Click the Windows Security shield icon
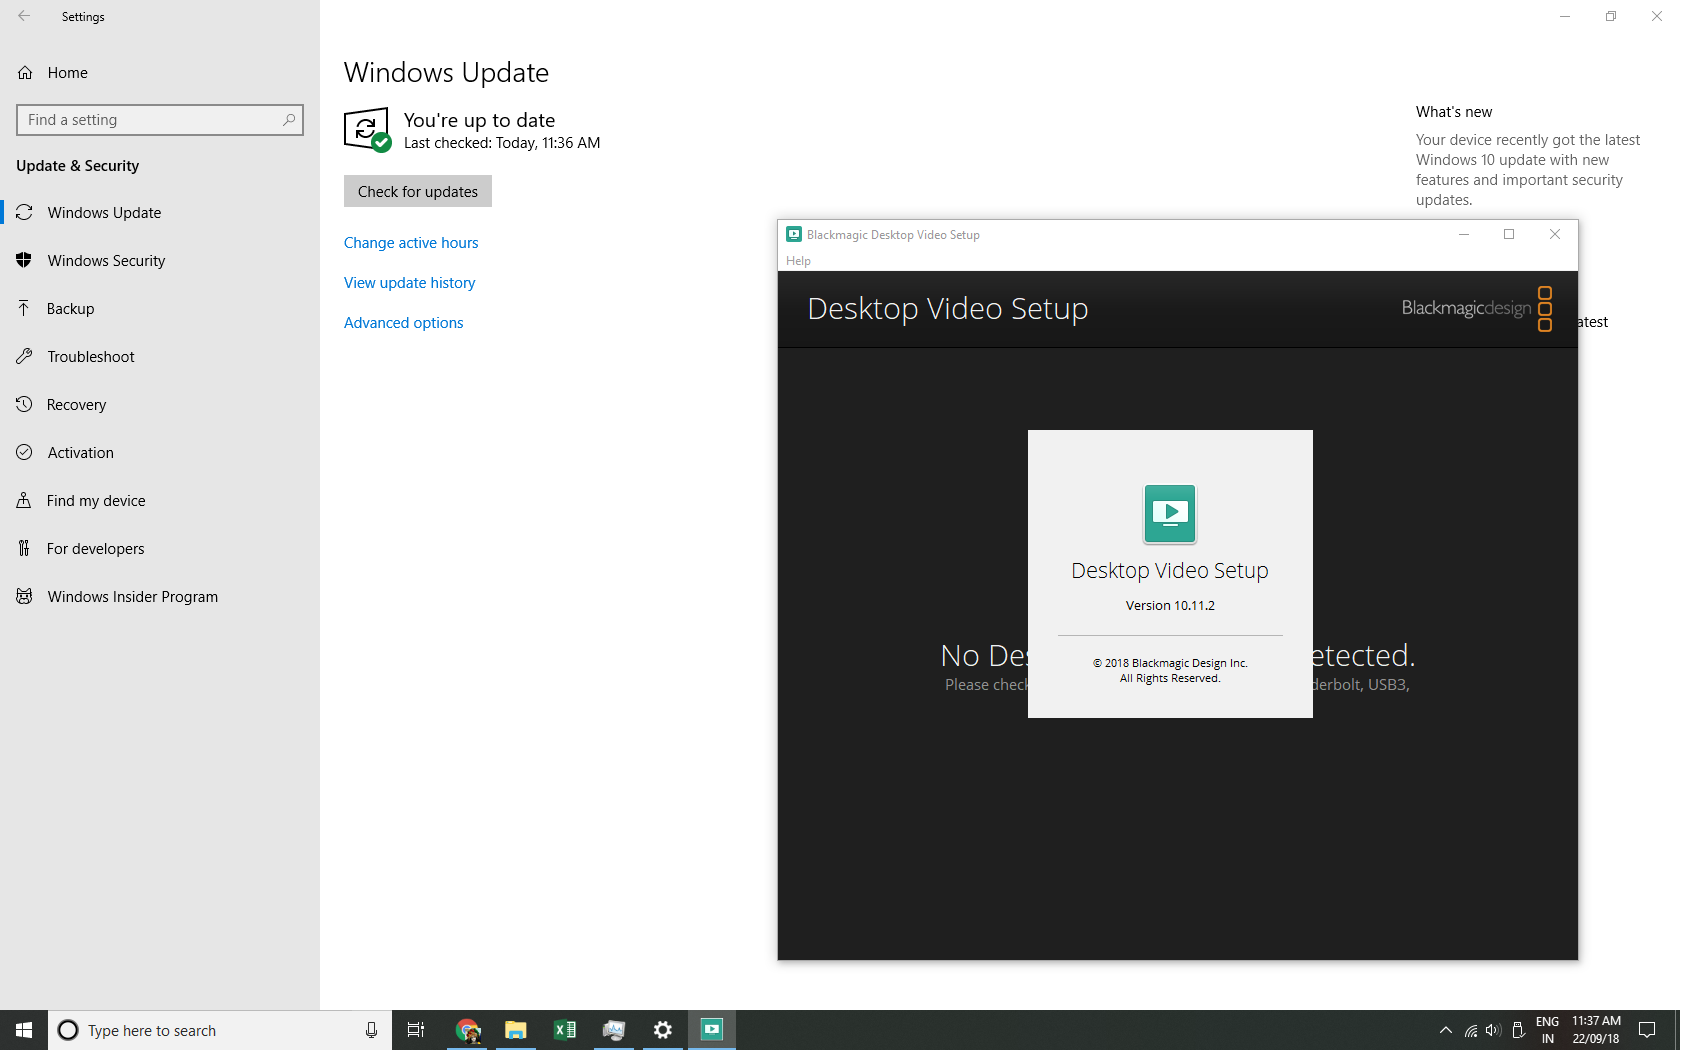The width and height of the screenshot is (1682, 1050). click(x=24, y=260)
